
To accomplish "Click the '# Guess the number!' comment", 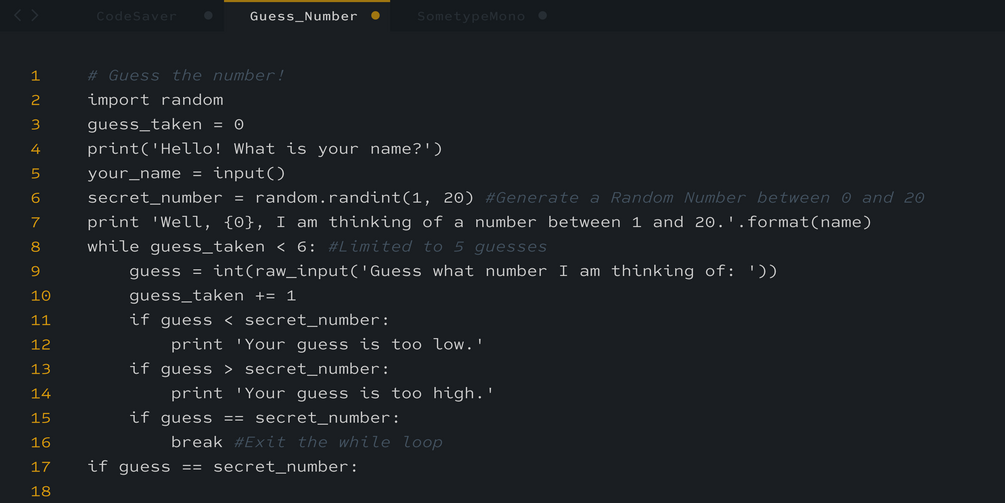I will [186, 76].
